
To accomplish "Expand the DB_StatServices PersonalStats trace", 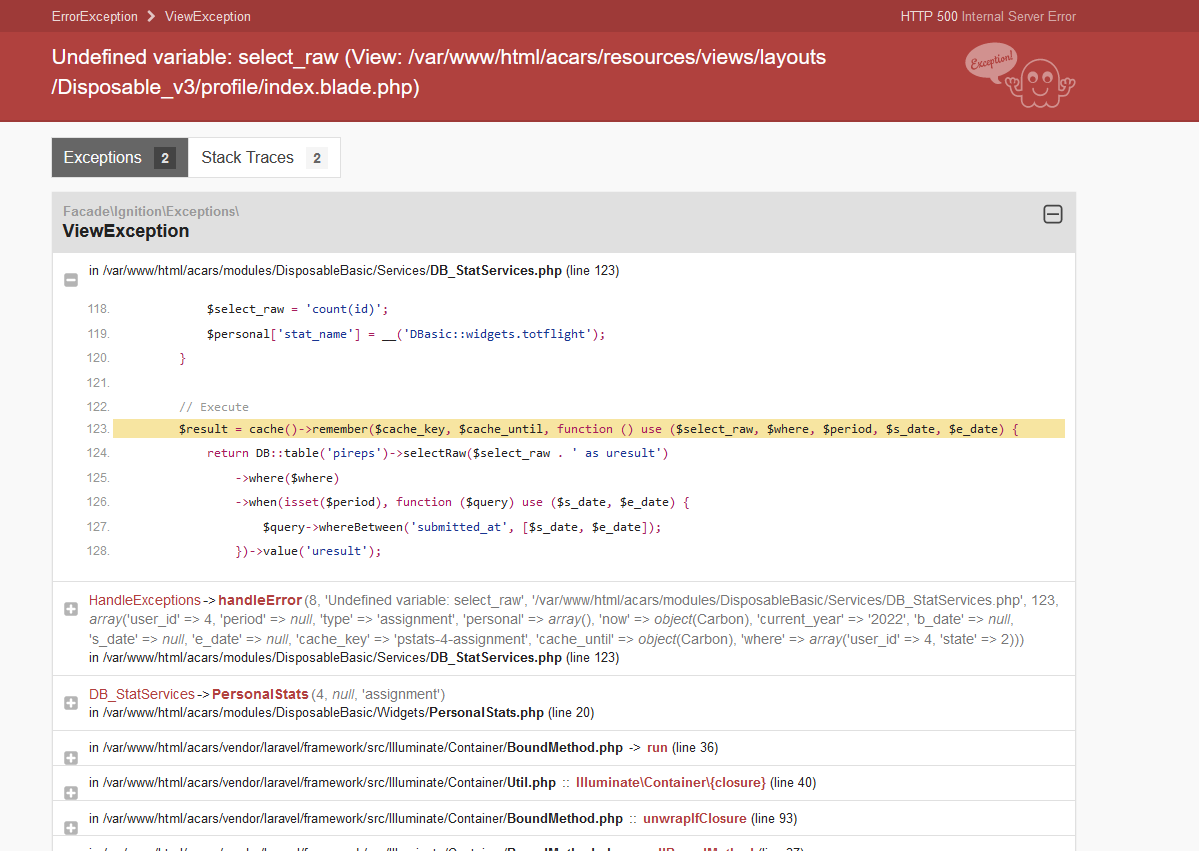I will tap(71, 703).
